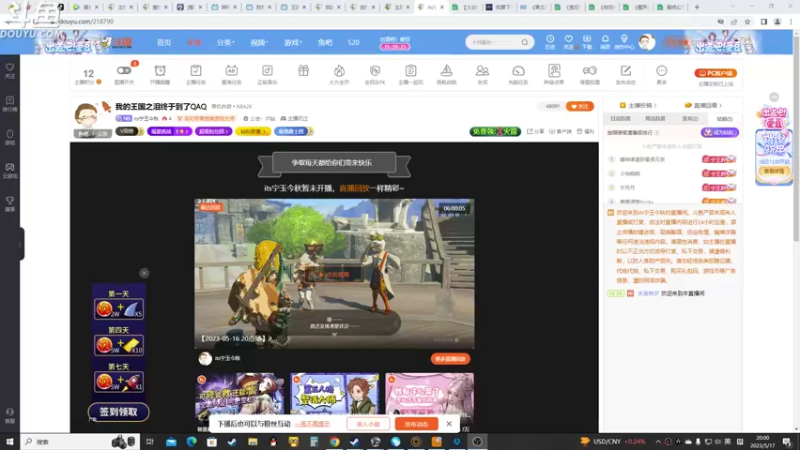
Task: Click the USD/CNY ticker widget in taskbar
Action: (x=613, y=441)
